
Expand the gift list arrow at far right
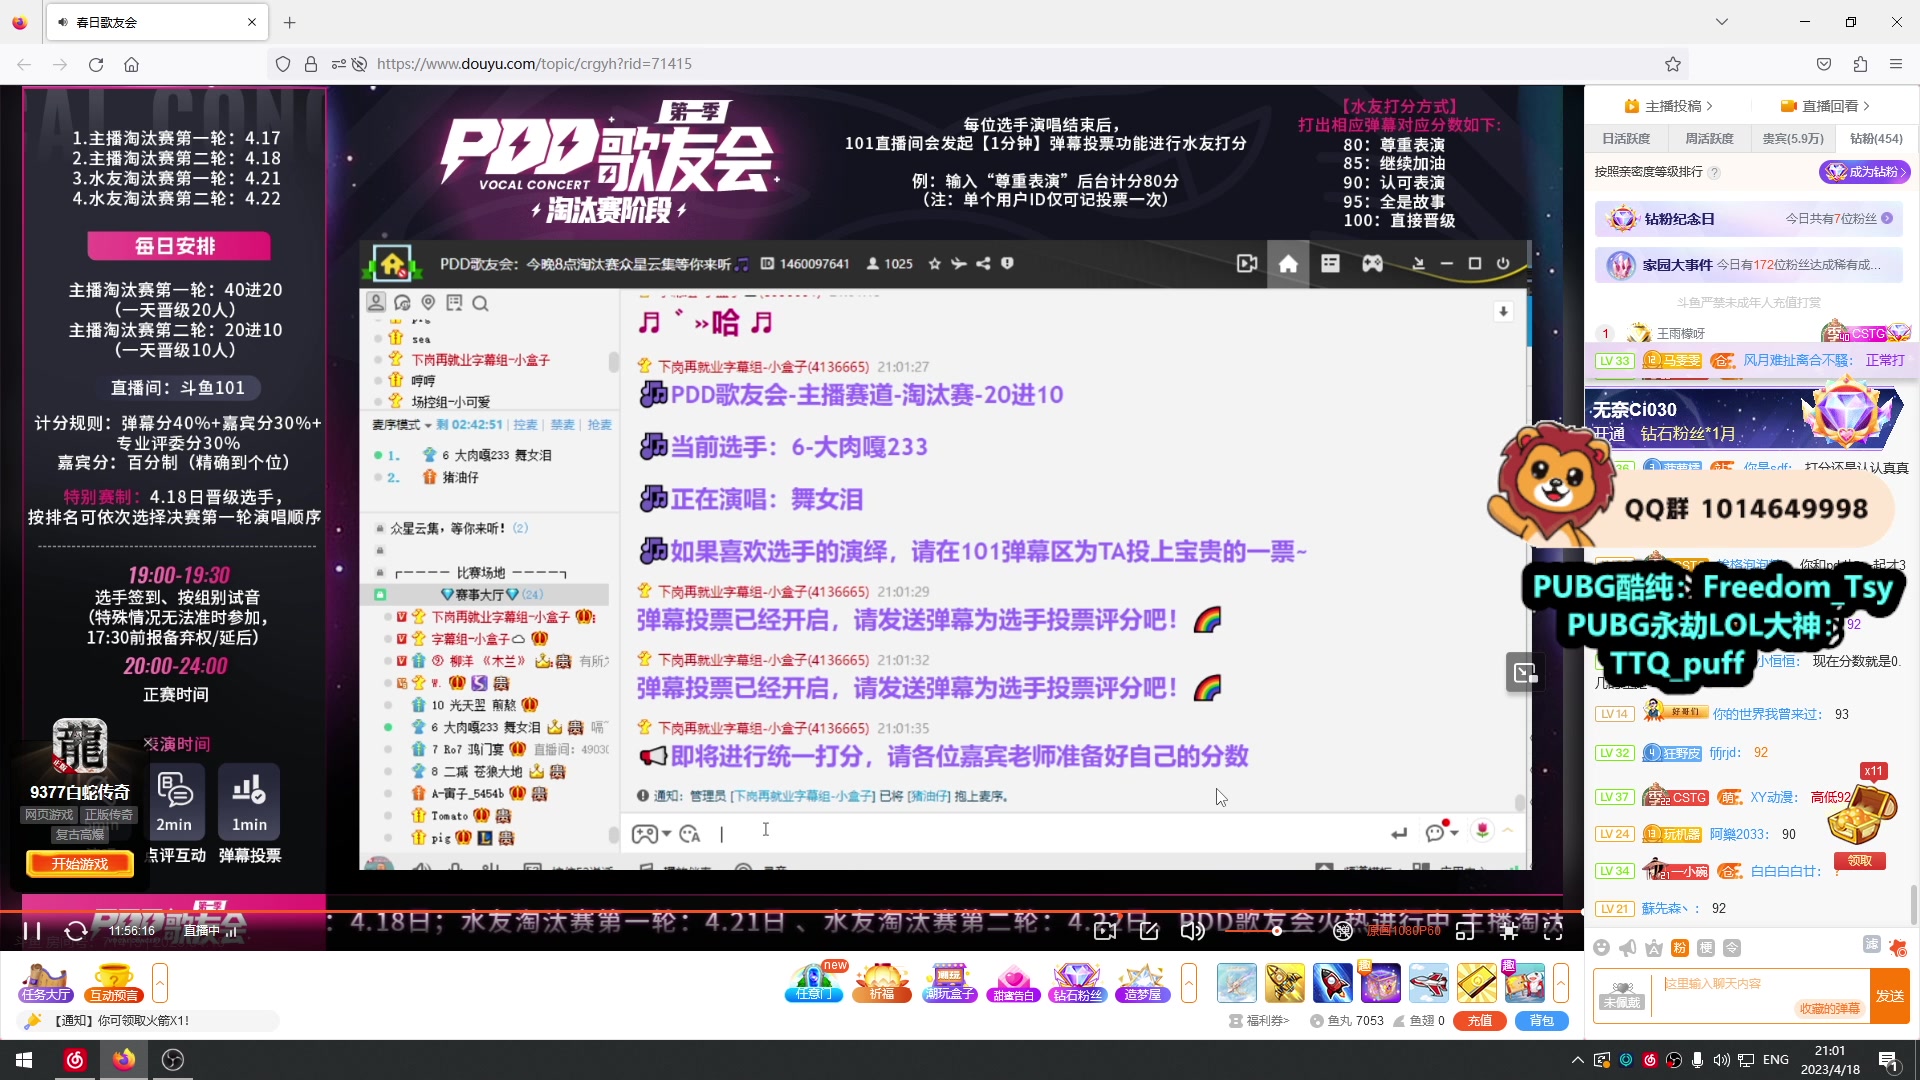(1561, 983)
